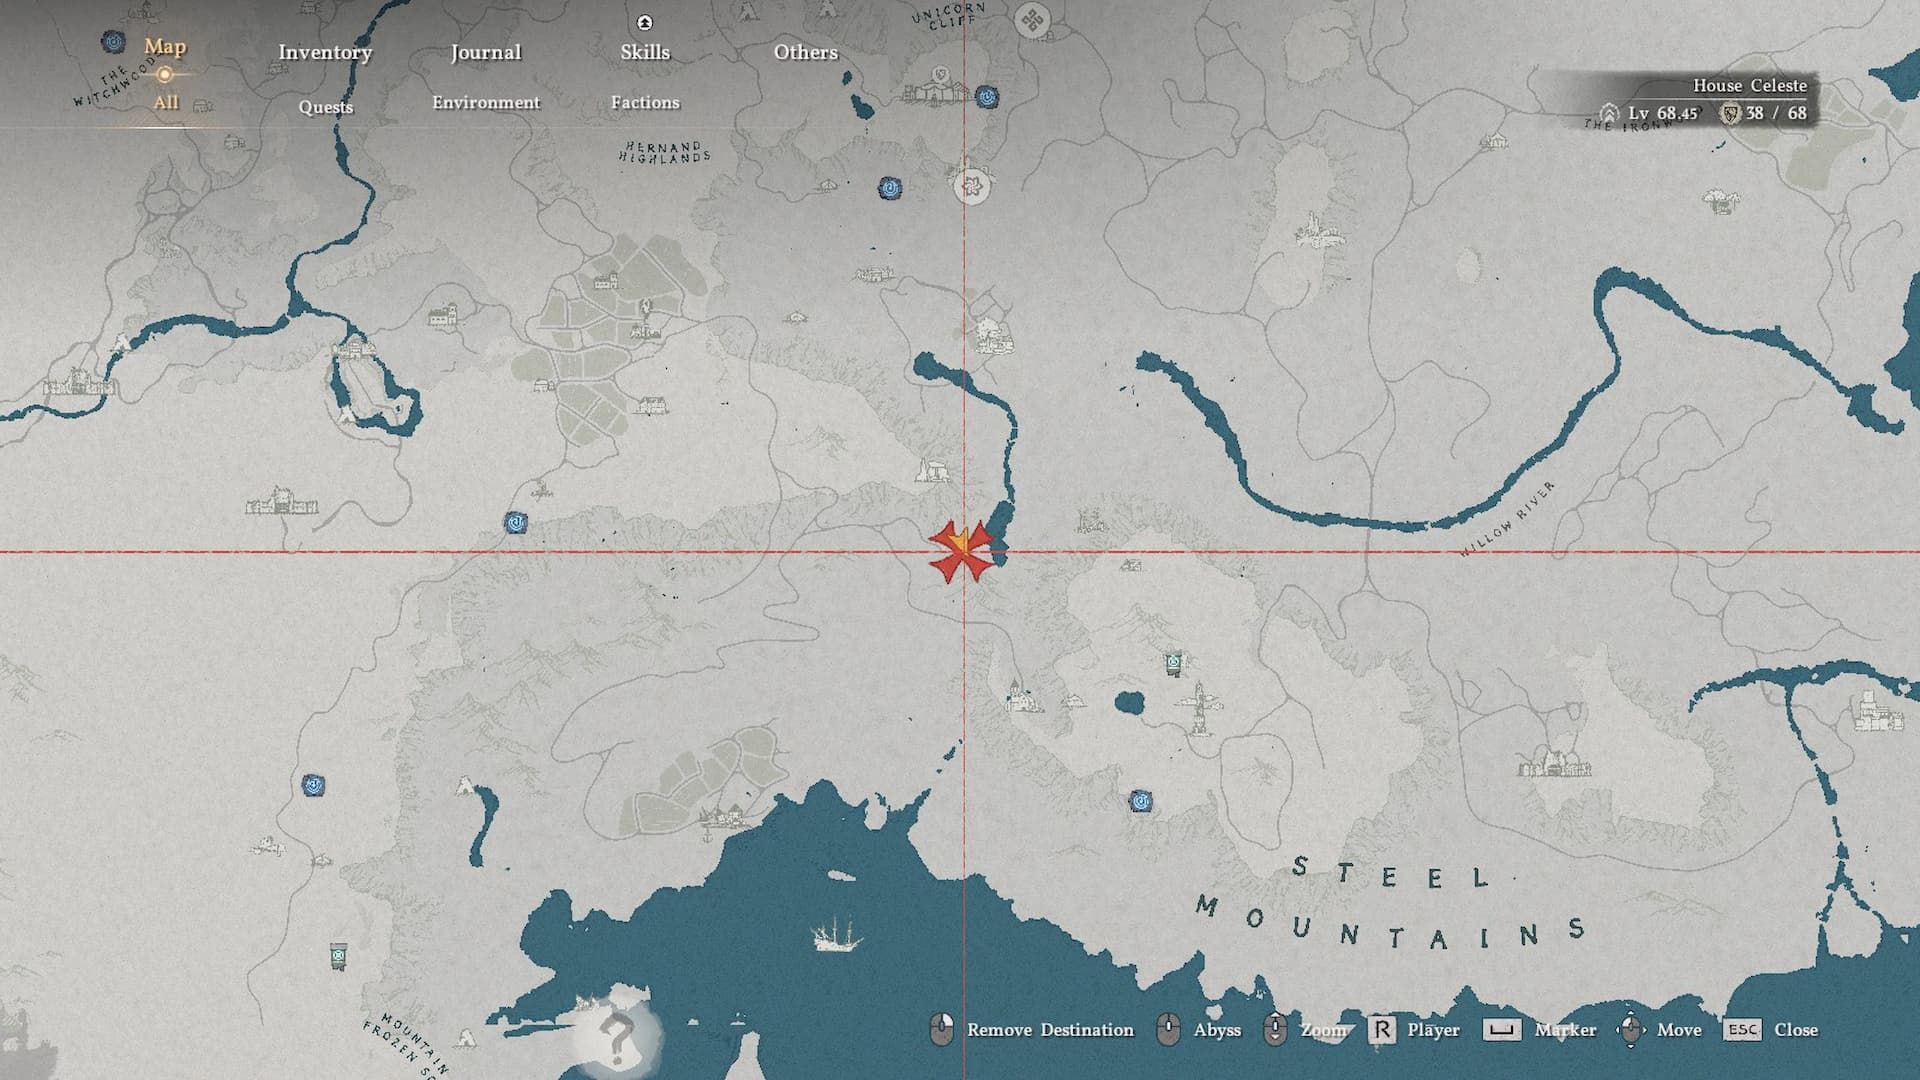
Task: Click the red destination marker at the crosshair
Action: [x=961, y=551]
